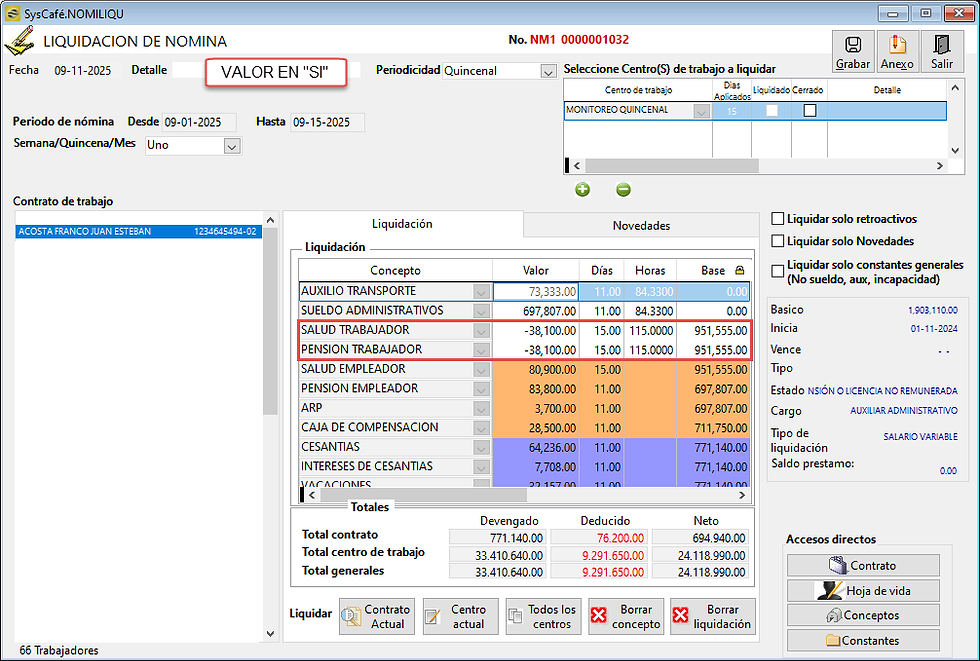Enable Liquidar solo constantes generales
The image size is (980, 661).
778,271
